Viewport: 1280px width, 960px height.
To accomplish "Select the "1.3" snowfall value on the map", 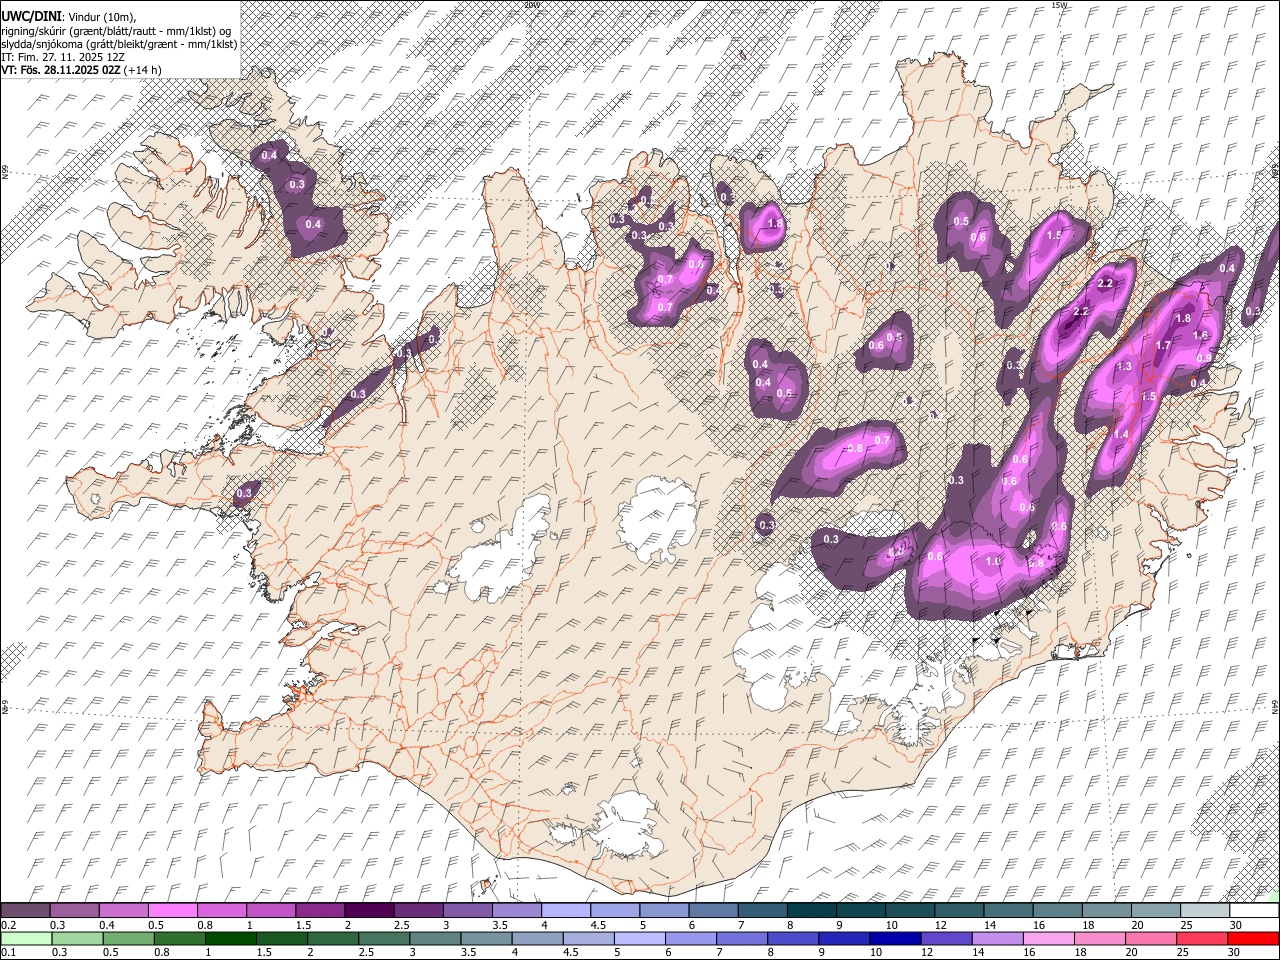I will pos(1124,367).
